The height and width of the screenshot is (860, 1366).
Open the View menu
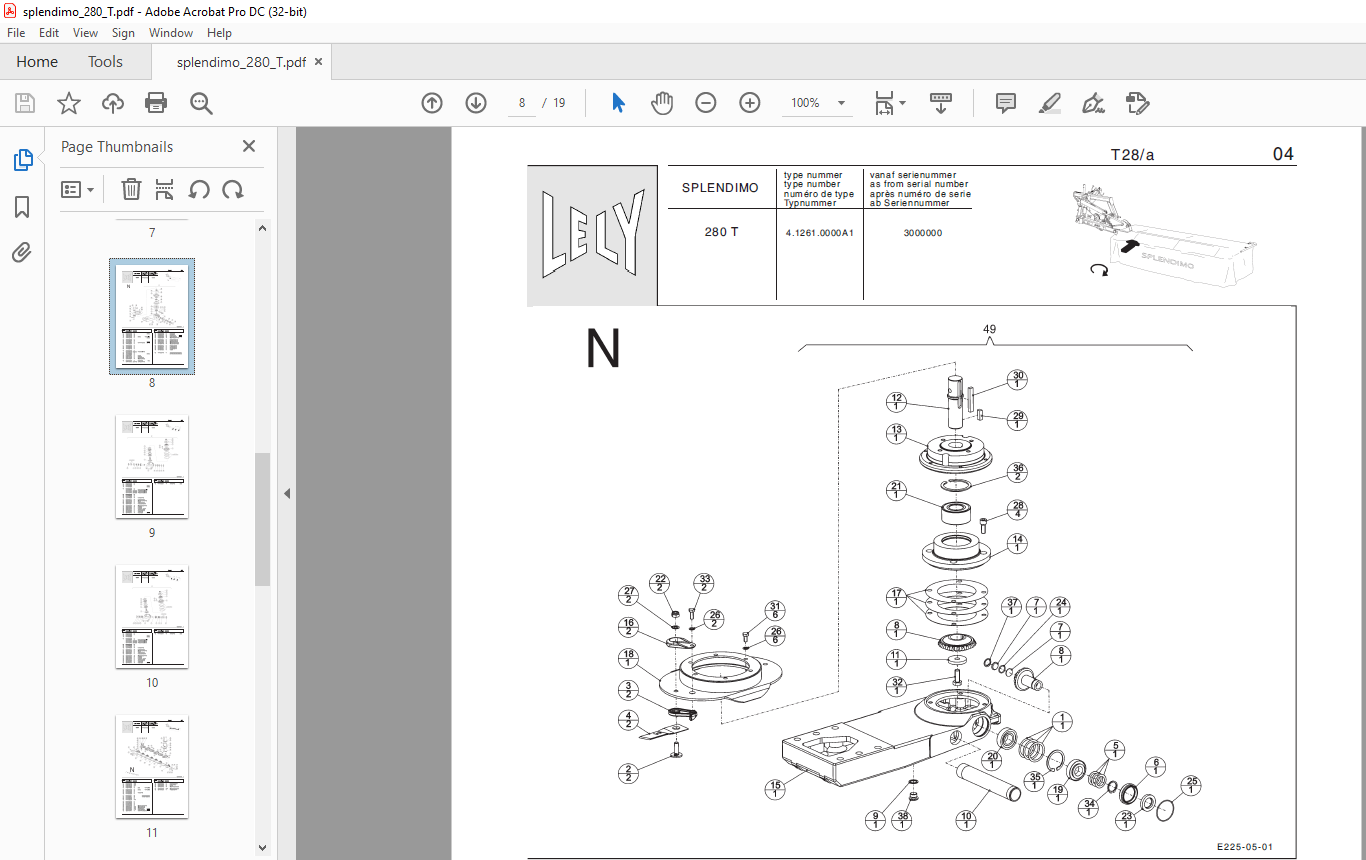(x=85, y=33)
